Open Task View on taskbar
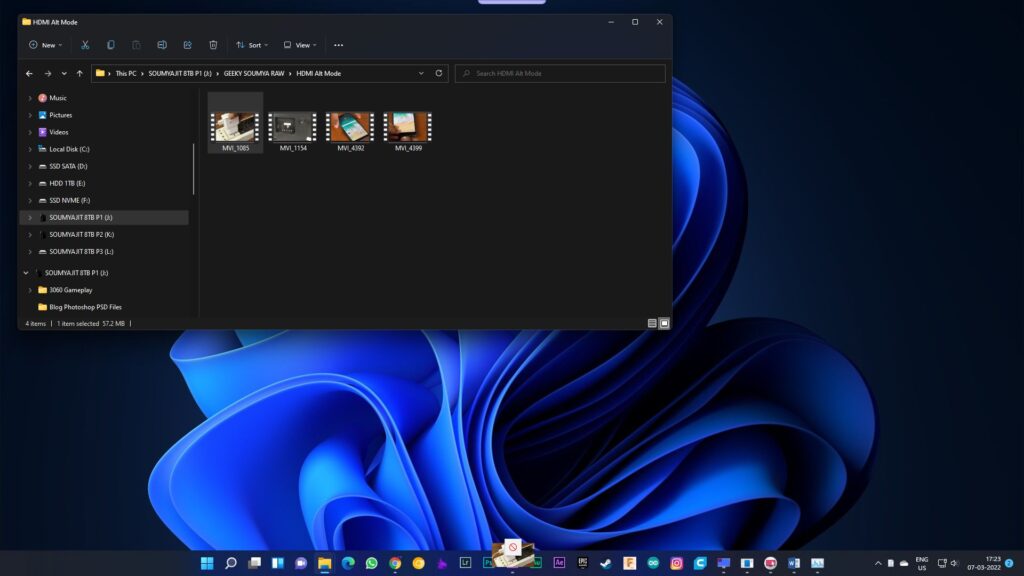Image resolution: width=1024 pixels, height=576 pixels. (x=254, y=563)
